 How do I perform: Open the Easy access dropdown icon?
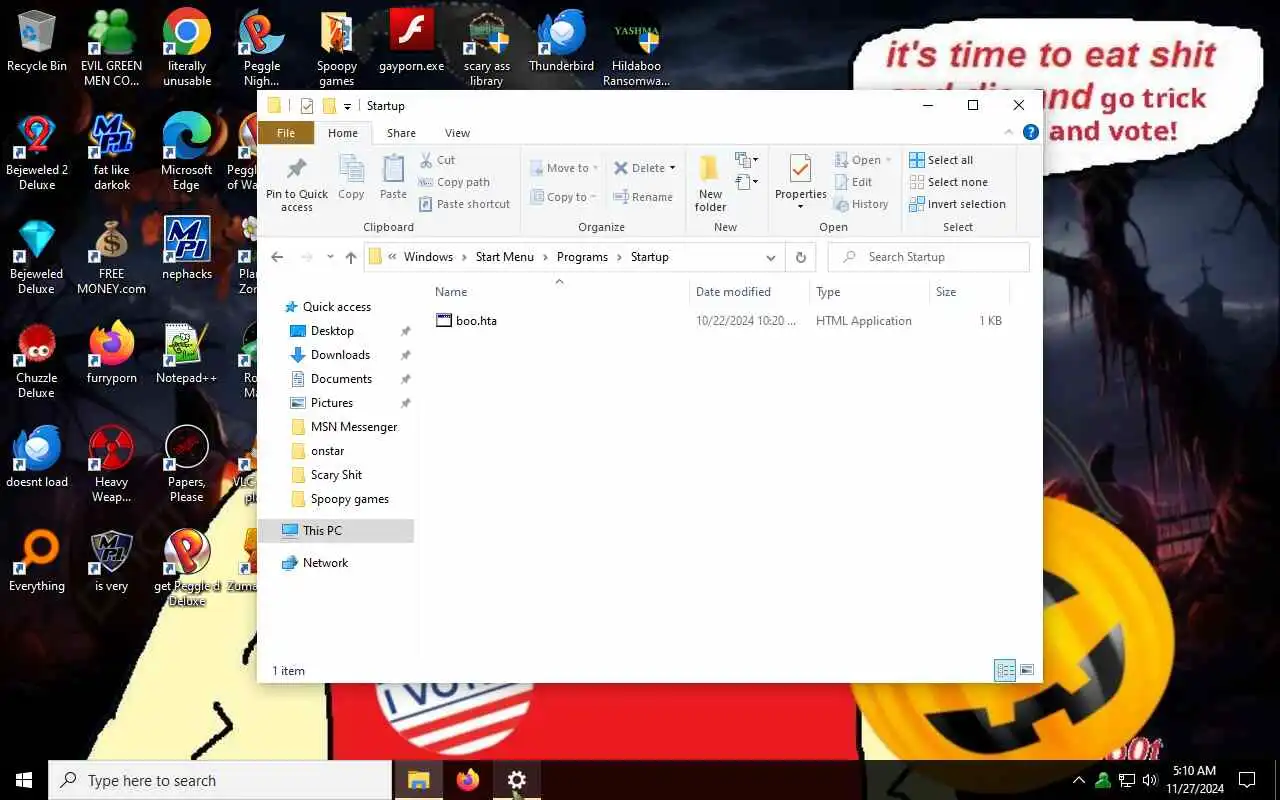click(x=746, y=182)
